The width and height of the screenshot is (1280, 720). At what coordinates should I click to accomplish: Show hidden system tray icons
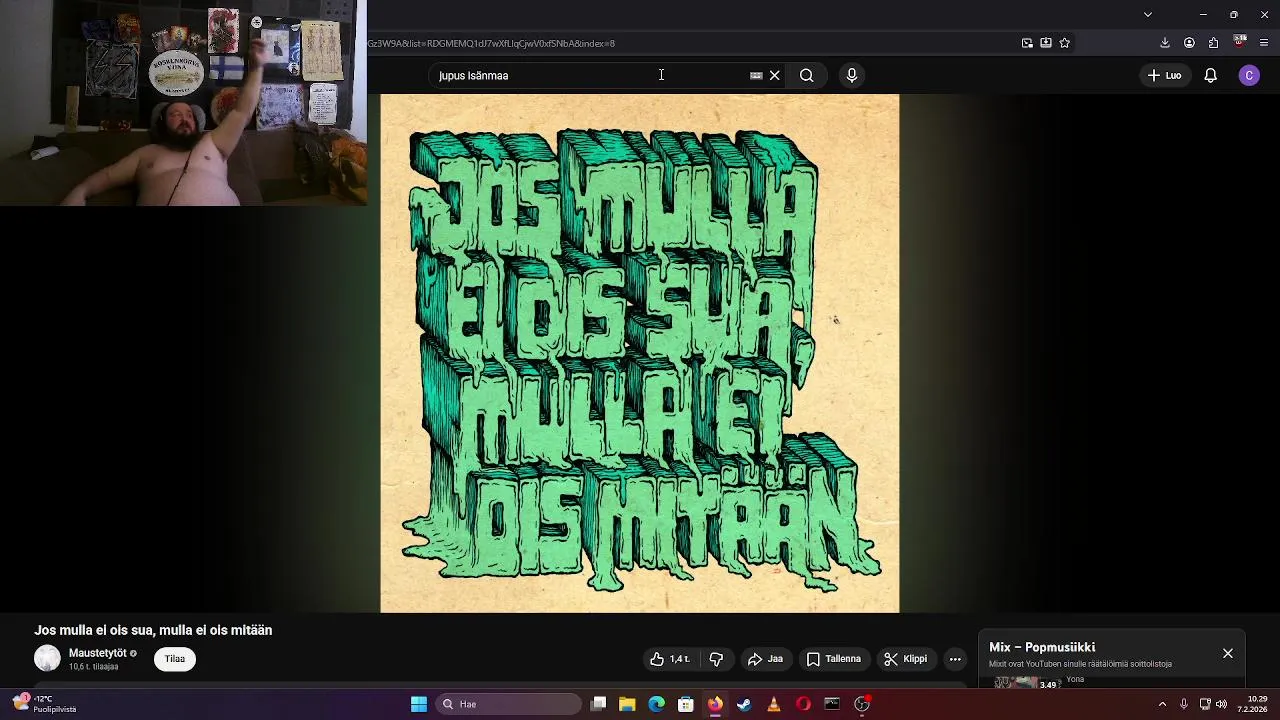[1162, 704]
